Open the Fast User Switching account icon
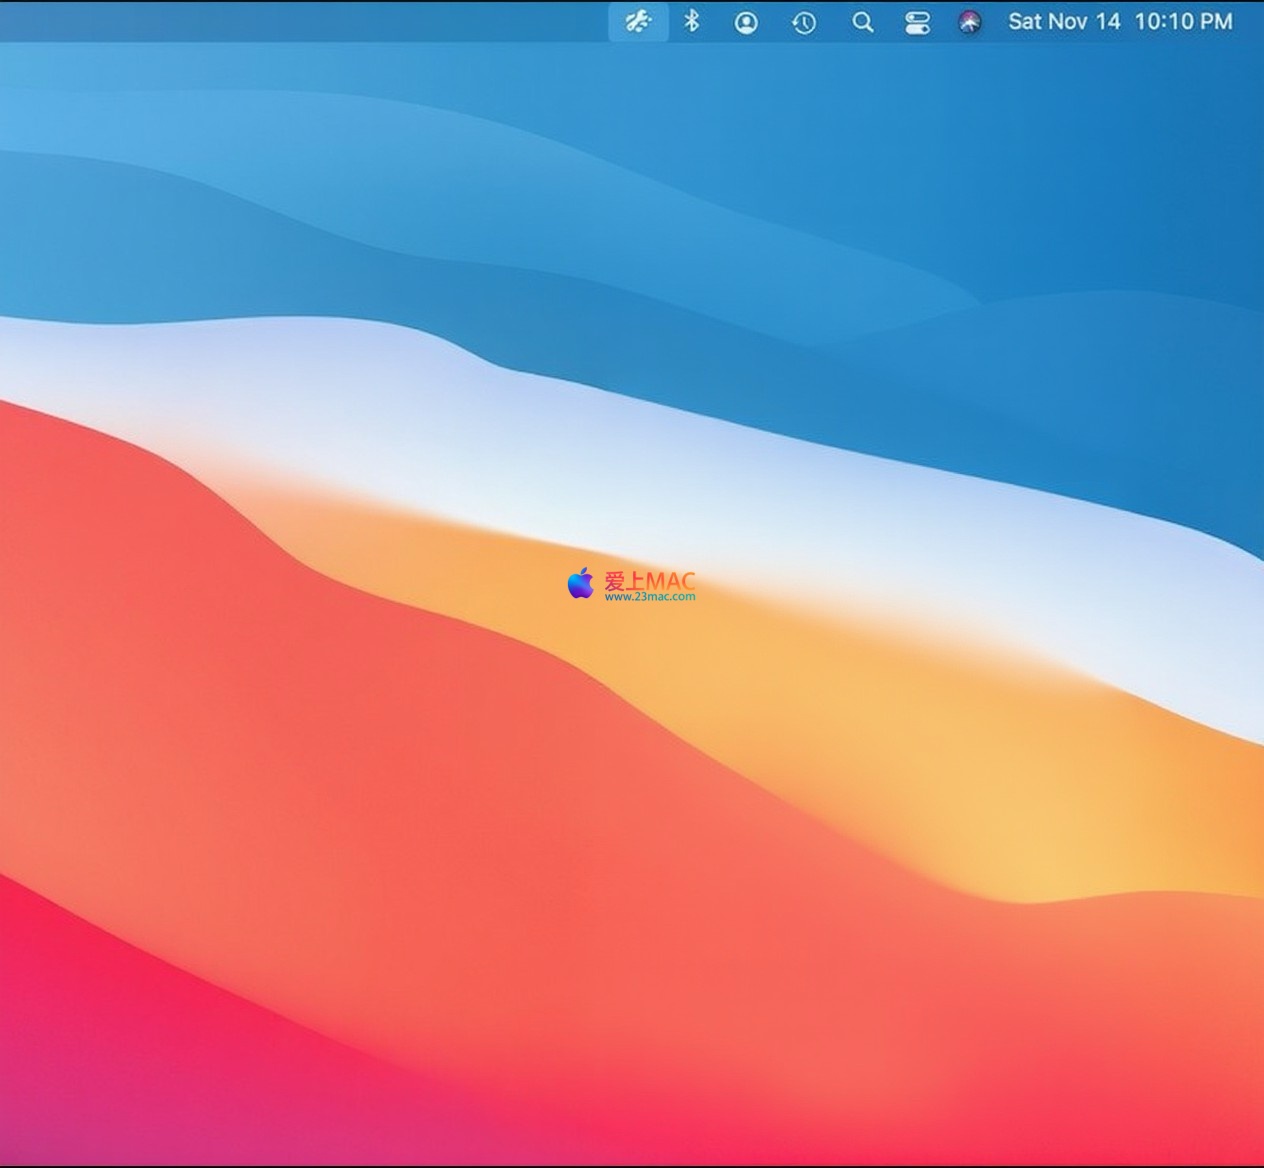 [746, 22]
